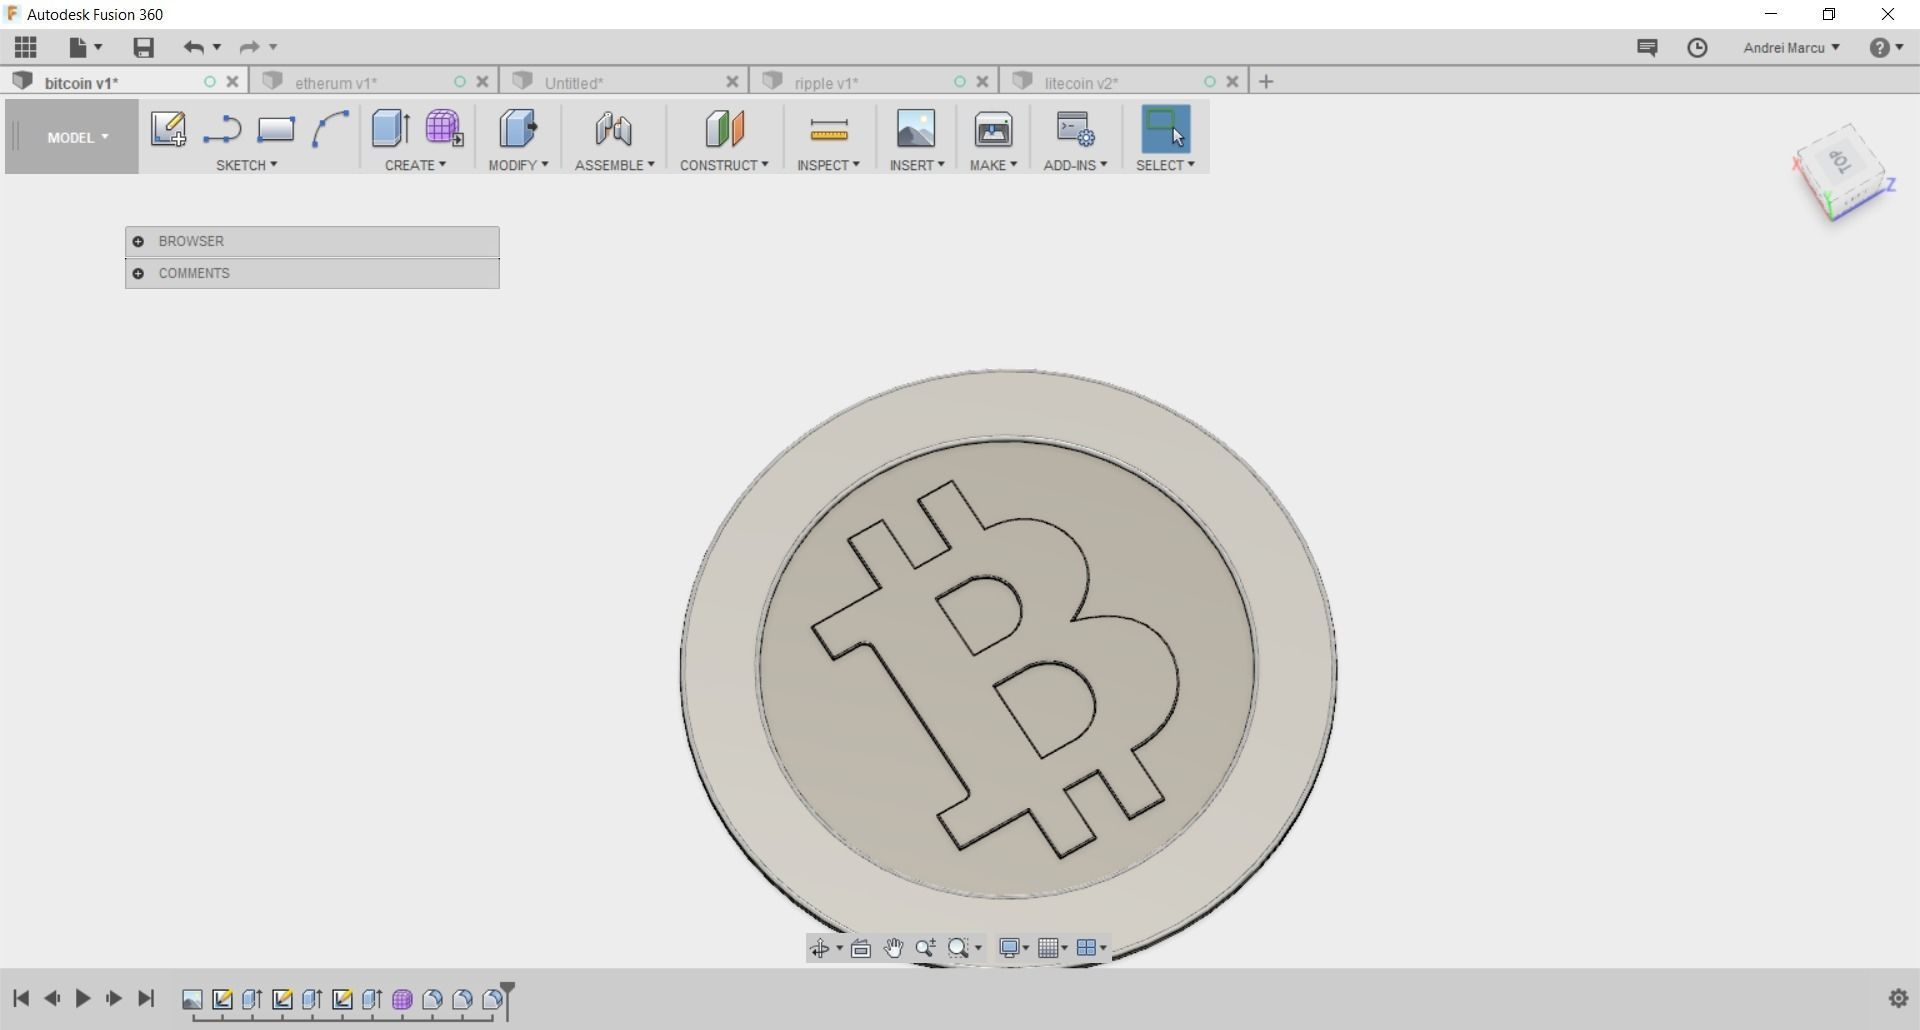
Task: Activate the Select tool icon
Action: point(1165,129)
